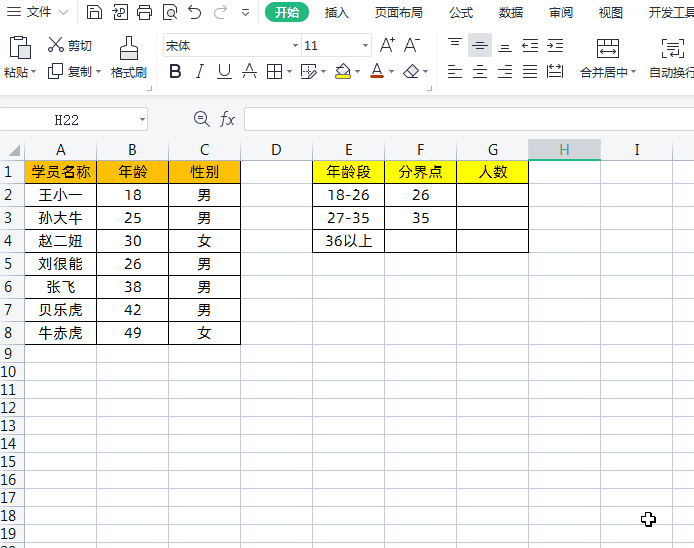Viewport: 694px width, 548px height.
Task: Apply yellow fill color bucket
Action: tap(343, 71)
